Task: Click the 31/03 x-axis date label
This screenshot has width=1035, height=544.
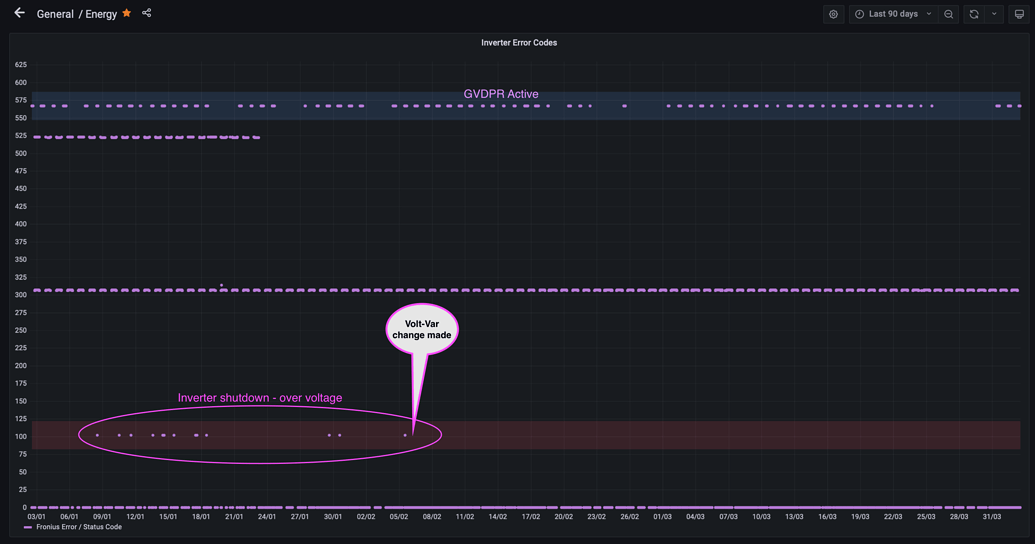Action: click(991, 517)
